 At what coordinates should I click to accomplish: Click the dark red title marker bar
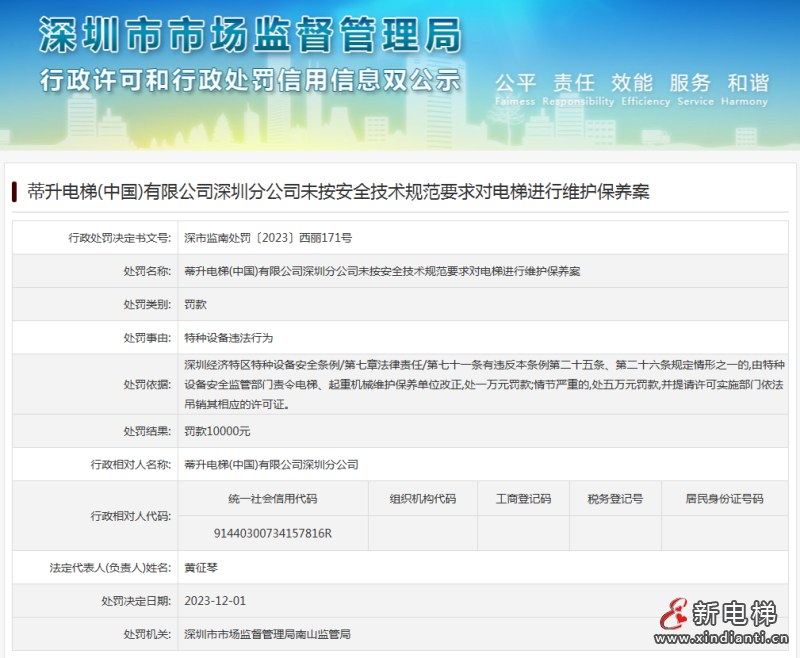15,192
